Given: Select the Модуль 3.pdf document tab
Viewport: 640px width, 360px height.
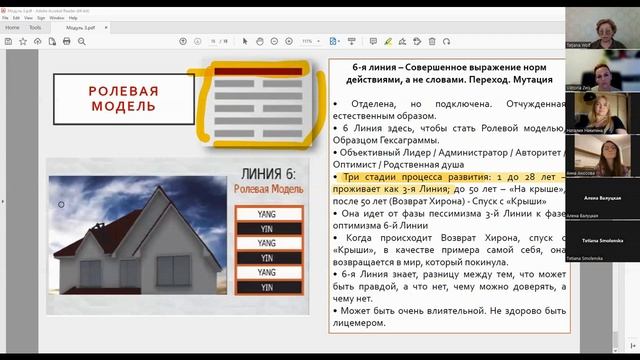Looking at the screenshot, I should [81, 28].
